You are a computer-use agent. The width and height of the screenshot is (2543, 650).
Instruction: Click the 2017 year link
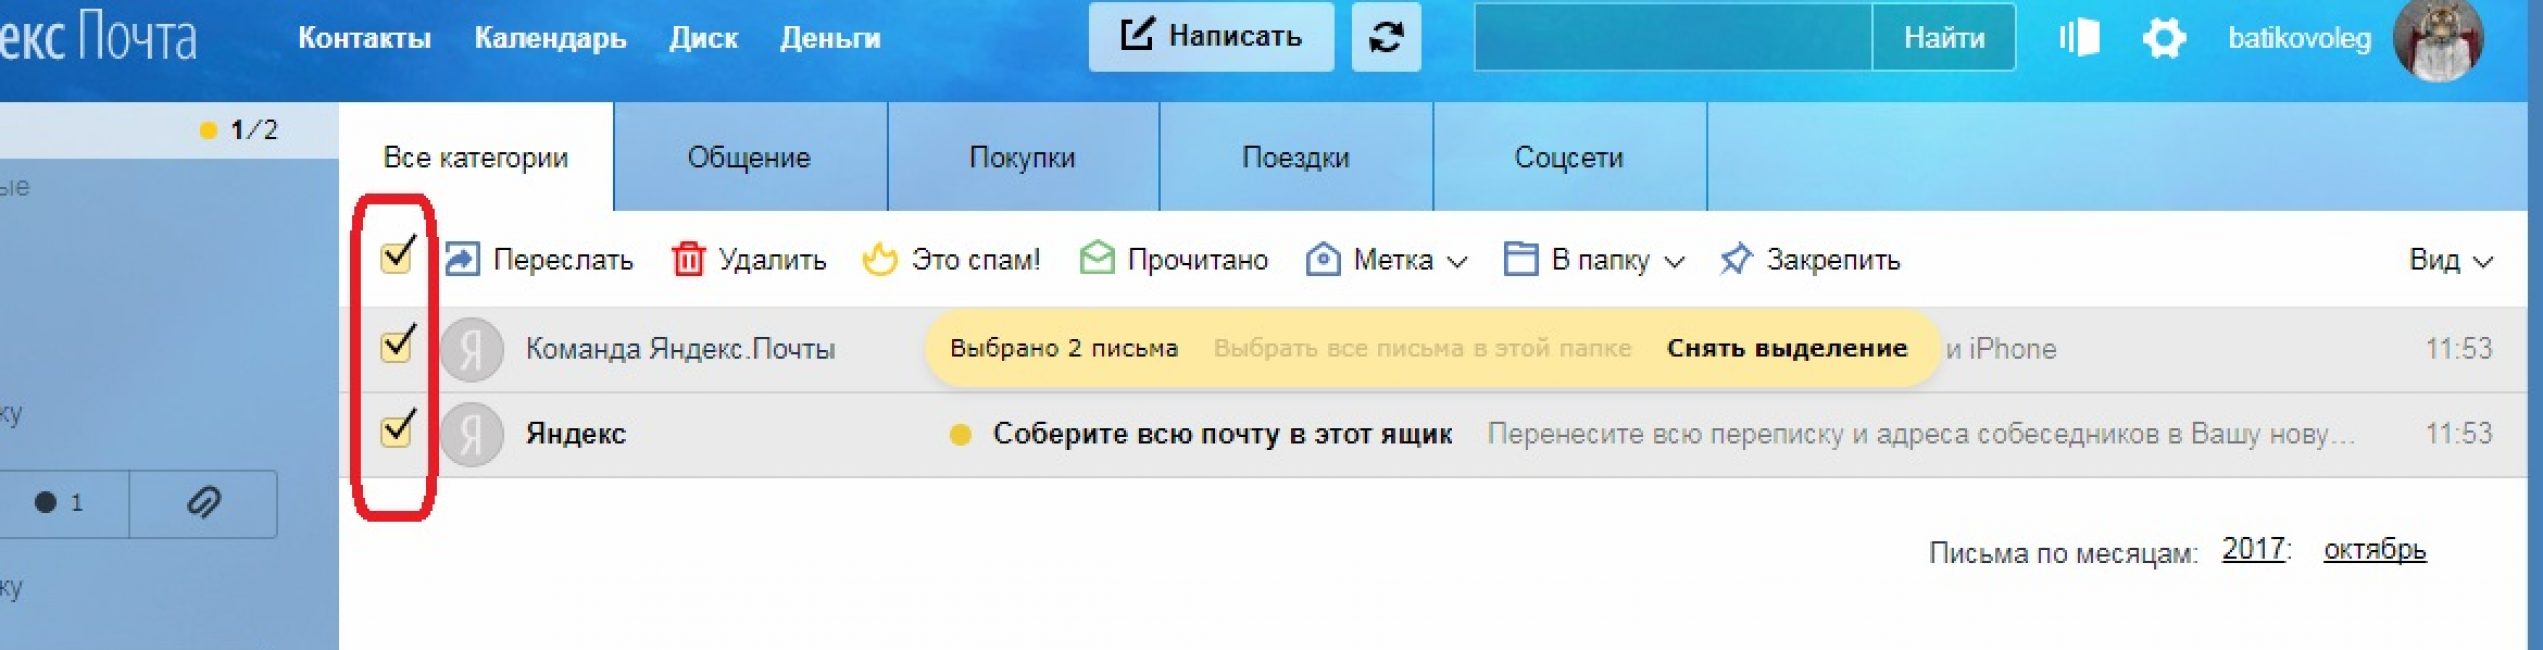[2253, 549]
